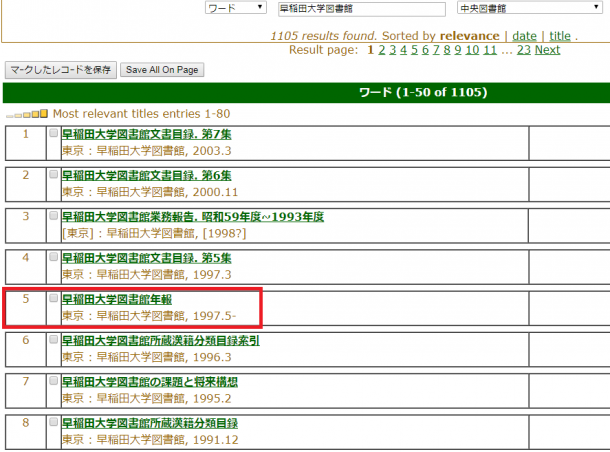Click publication text ending 1991.12

point(150,439)
